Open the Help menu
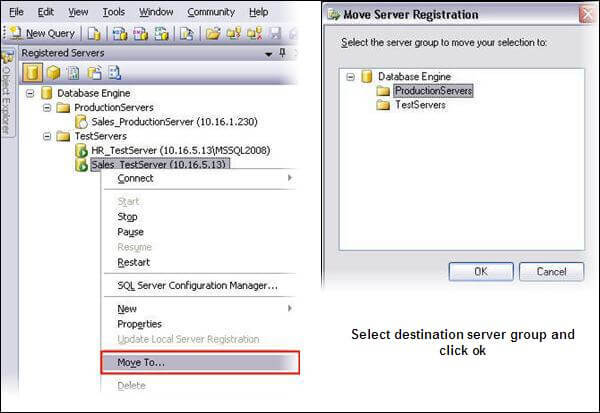This screenshot has height=413, width=600. [259, 12]
